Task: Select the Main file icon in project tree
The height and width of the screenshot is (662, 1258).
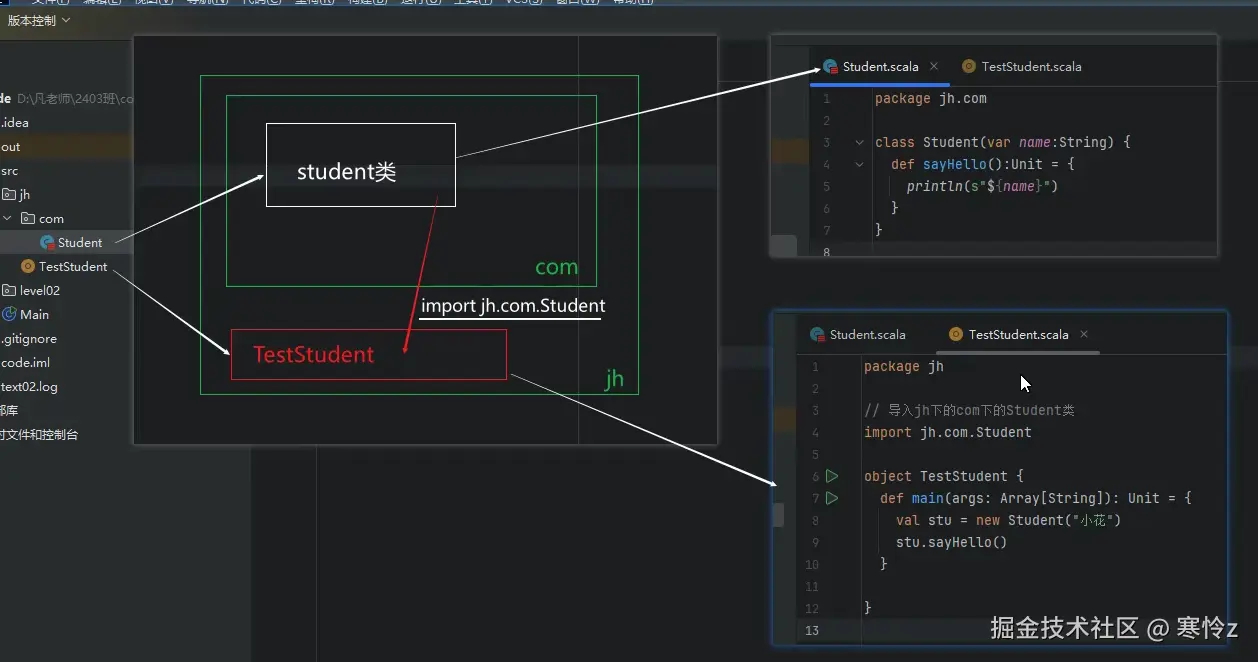Action: point(9,315)
